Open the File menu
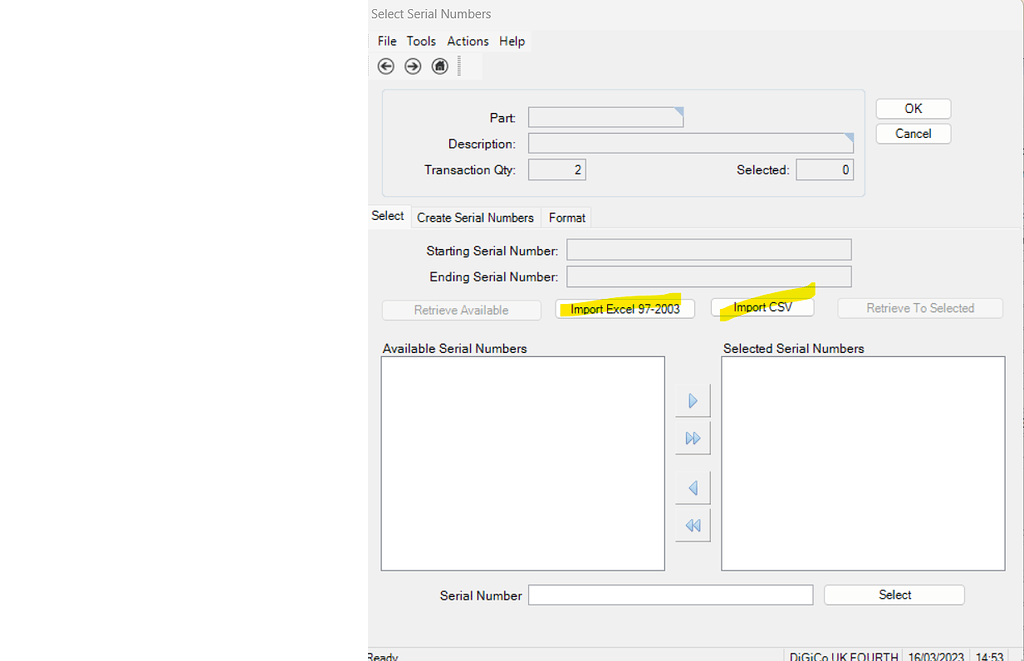1024x661 pixels. 387,41
